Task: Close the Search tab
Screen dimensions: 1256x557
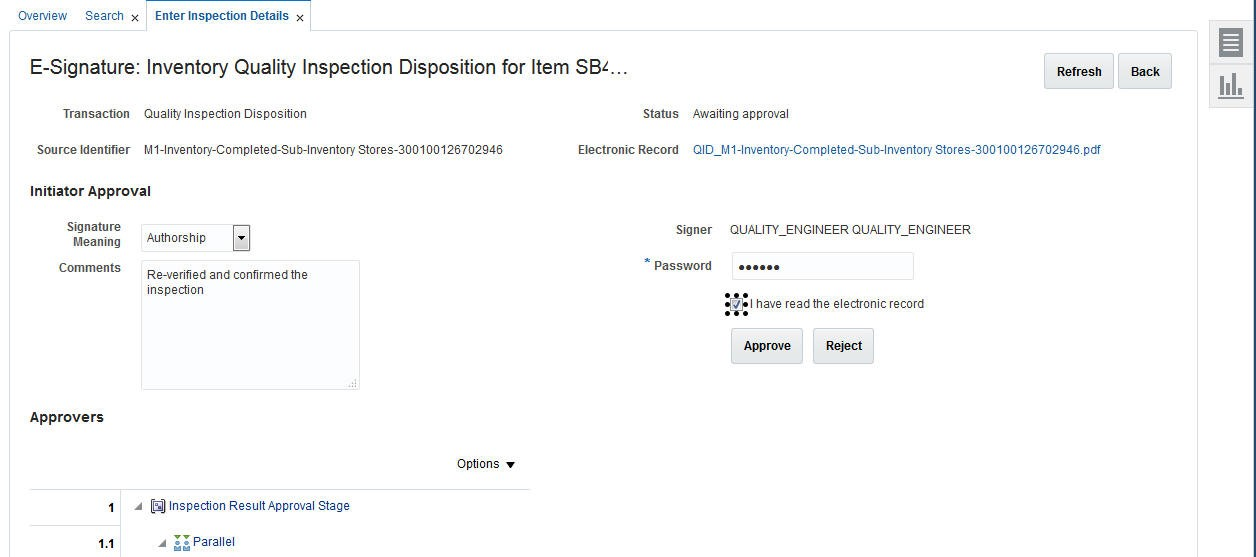Action: coord(135,18)
